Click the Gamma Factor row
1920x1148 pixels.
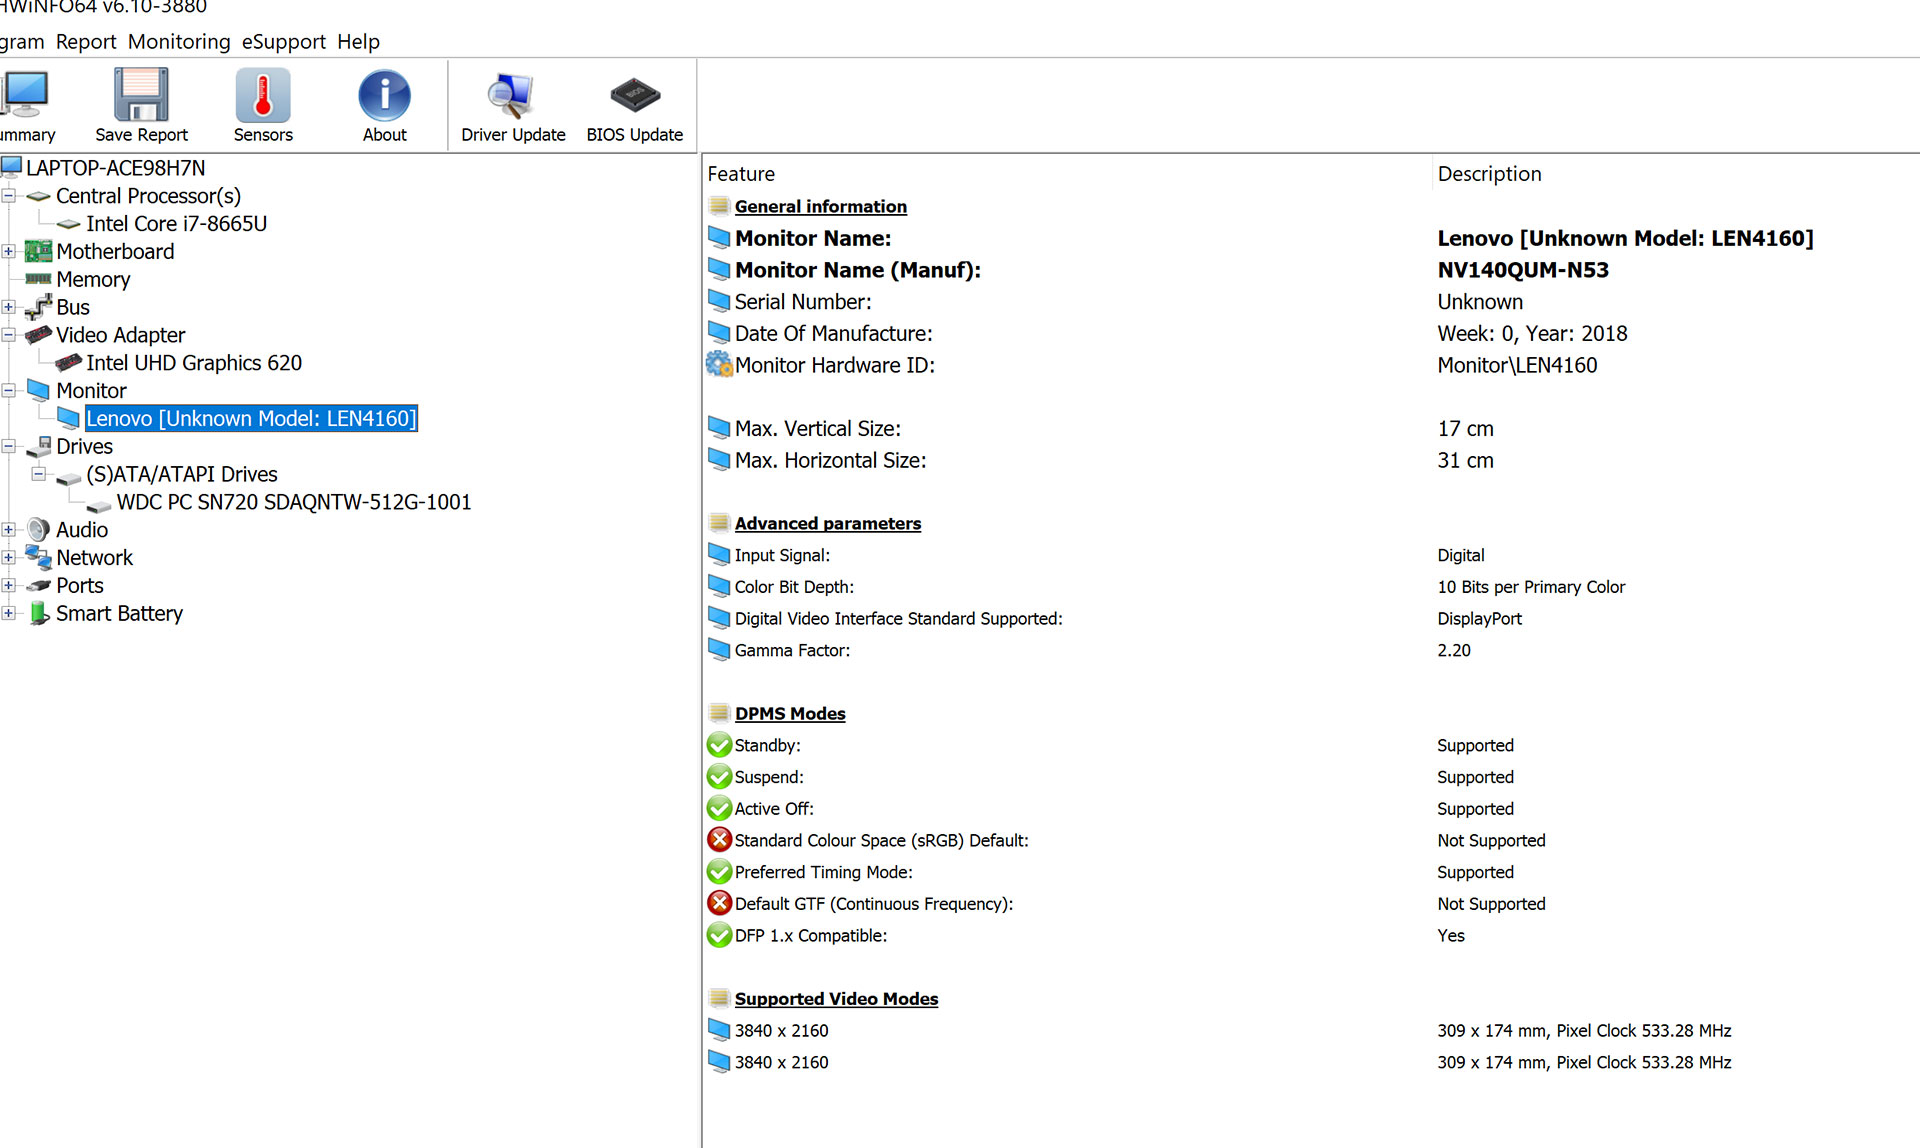tap(1312, 650)
